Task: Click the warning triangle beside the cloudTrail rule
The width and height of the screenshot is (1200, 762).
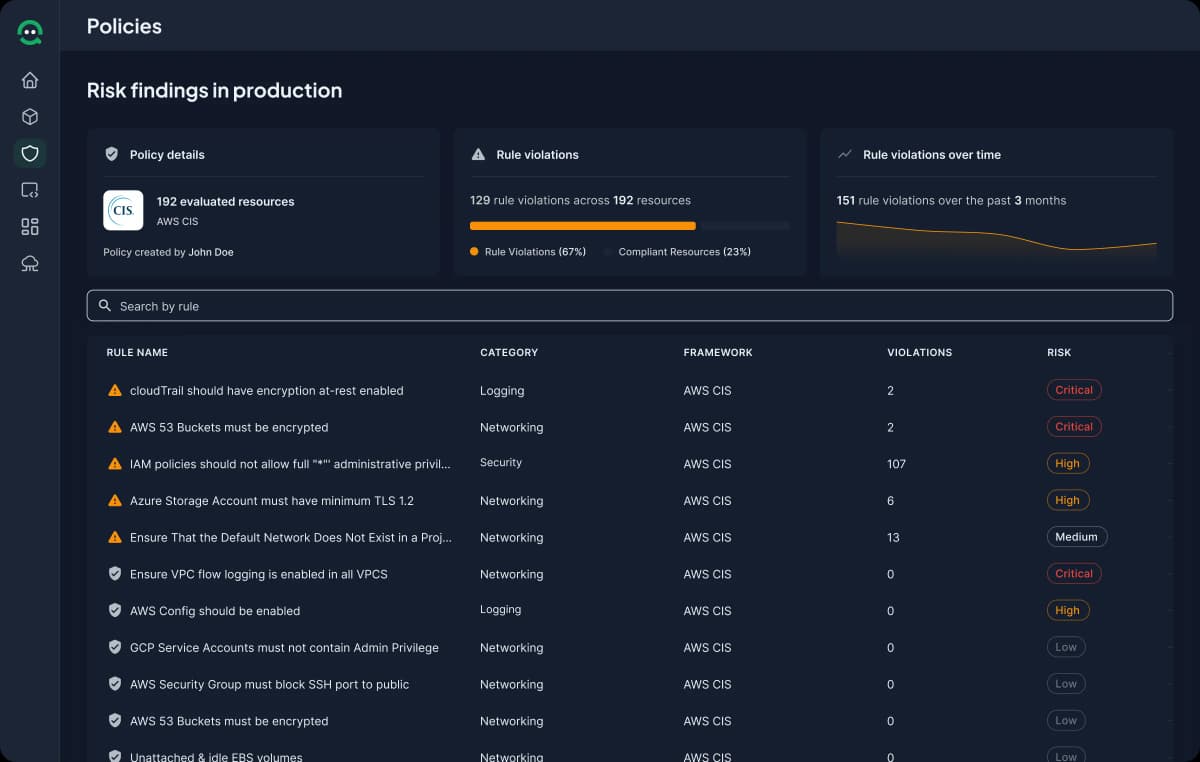Action: coord(113,390)
